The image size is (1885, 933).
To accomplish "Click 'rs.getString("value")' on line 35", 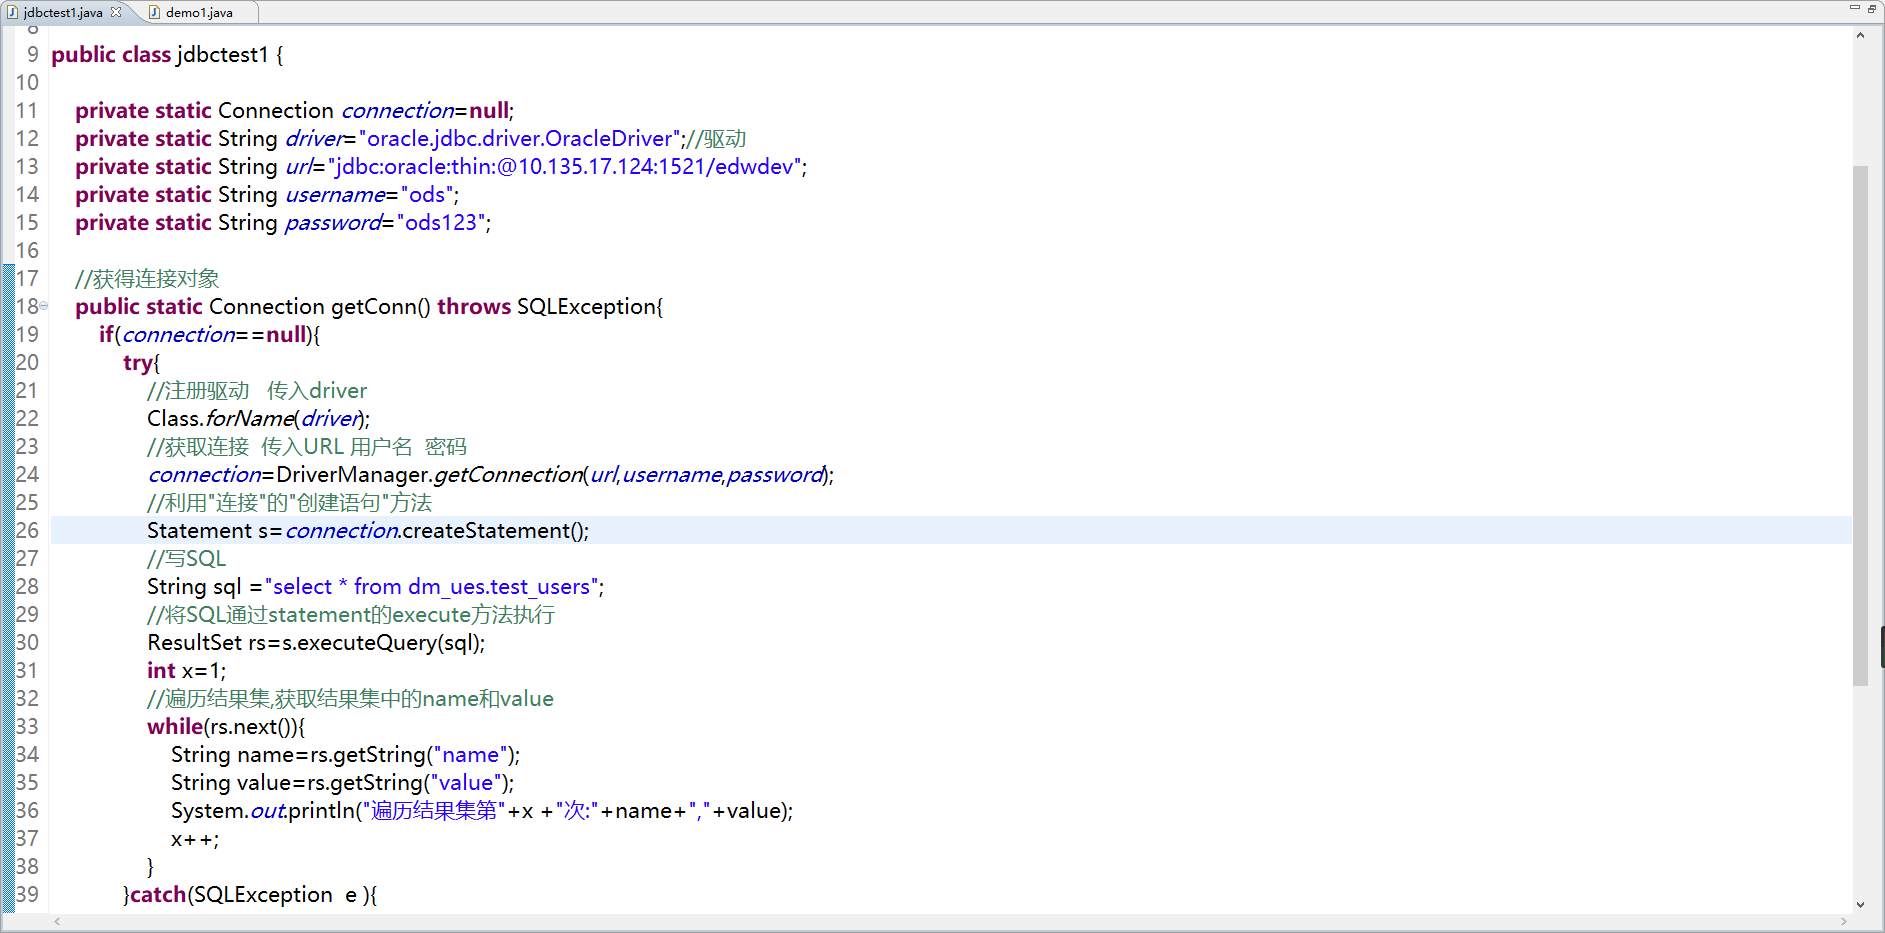I will coord(407,783).
